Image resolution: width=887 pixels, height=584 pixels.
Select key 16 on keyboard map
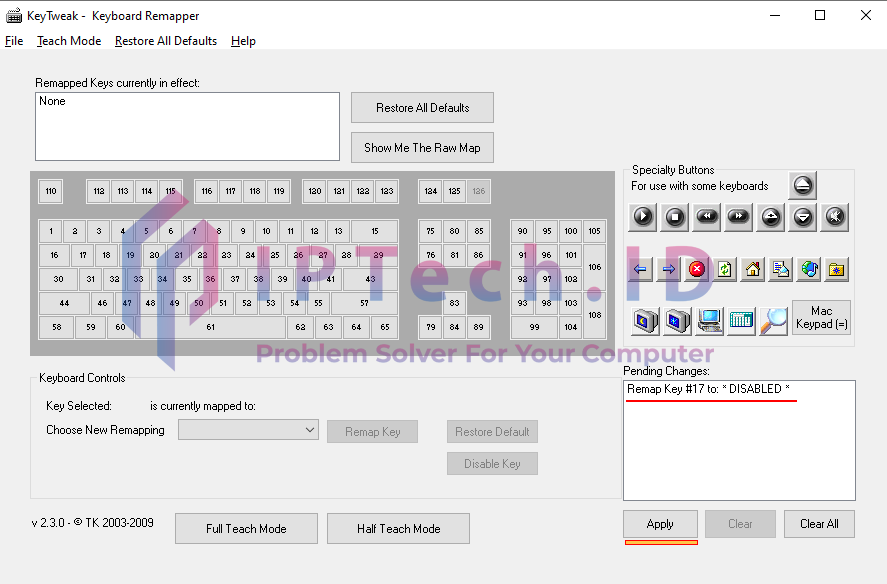pyautogui.click(x=54, y=255)
